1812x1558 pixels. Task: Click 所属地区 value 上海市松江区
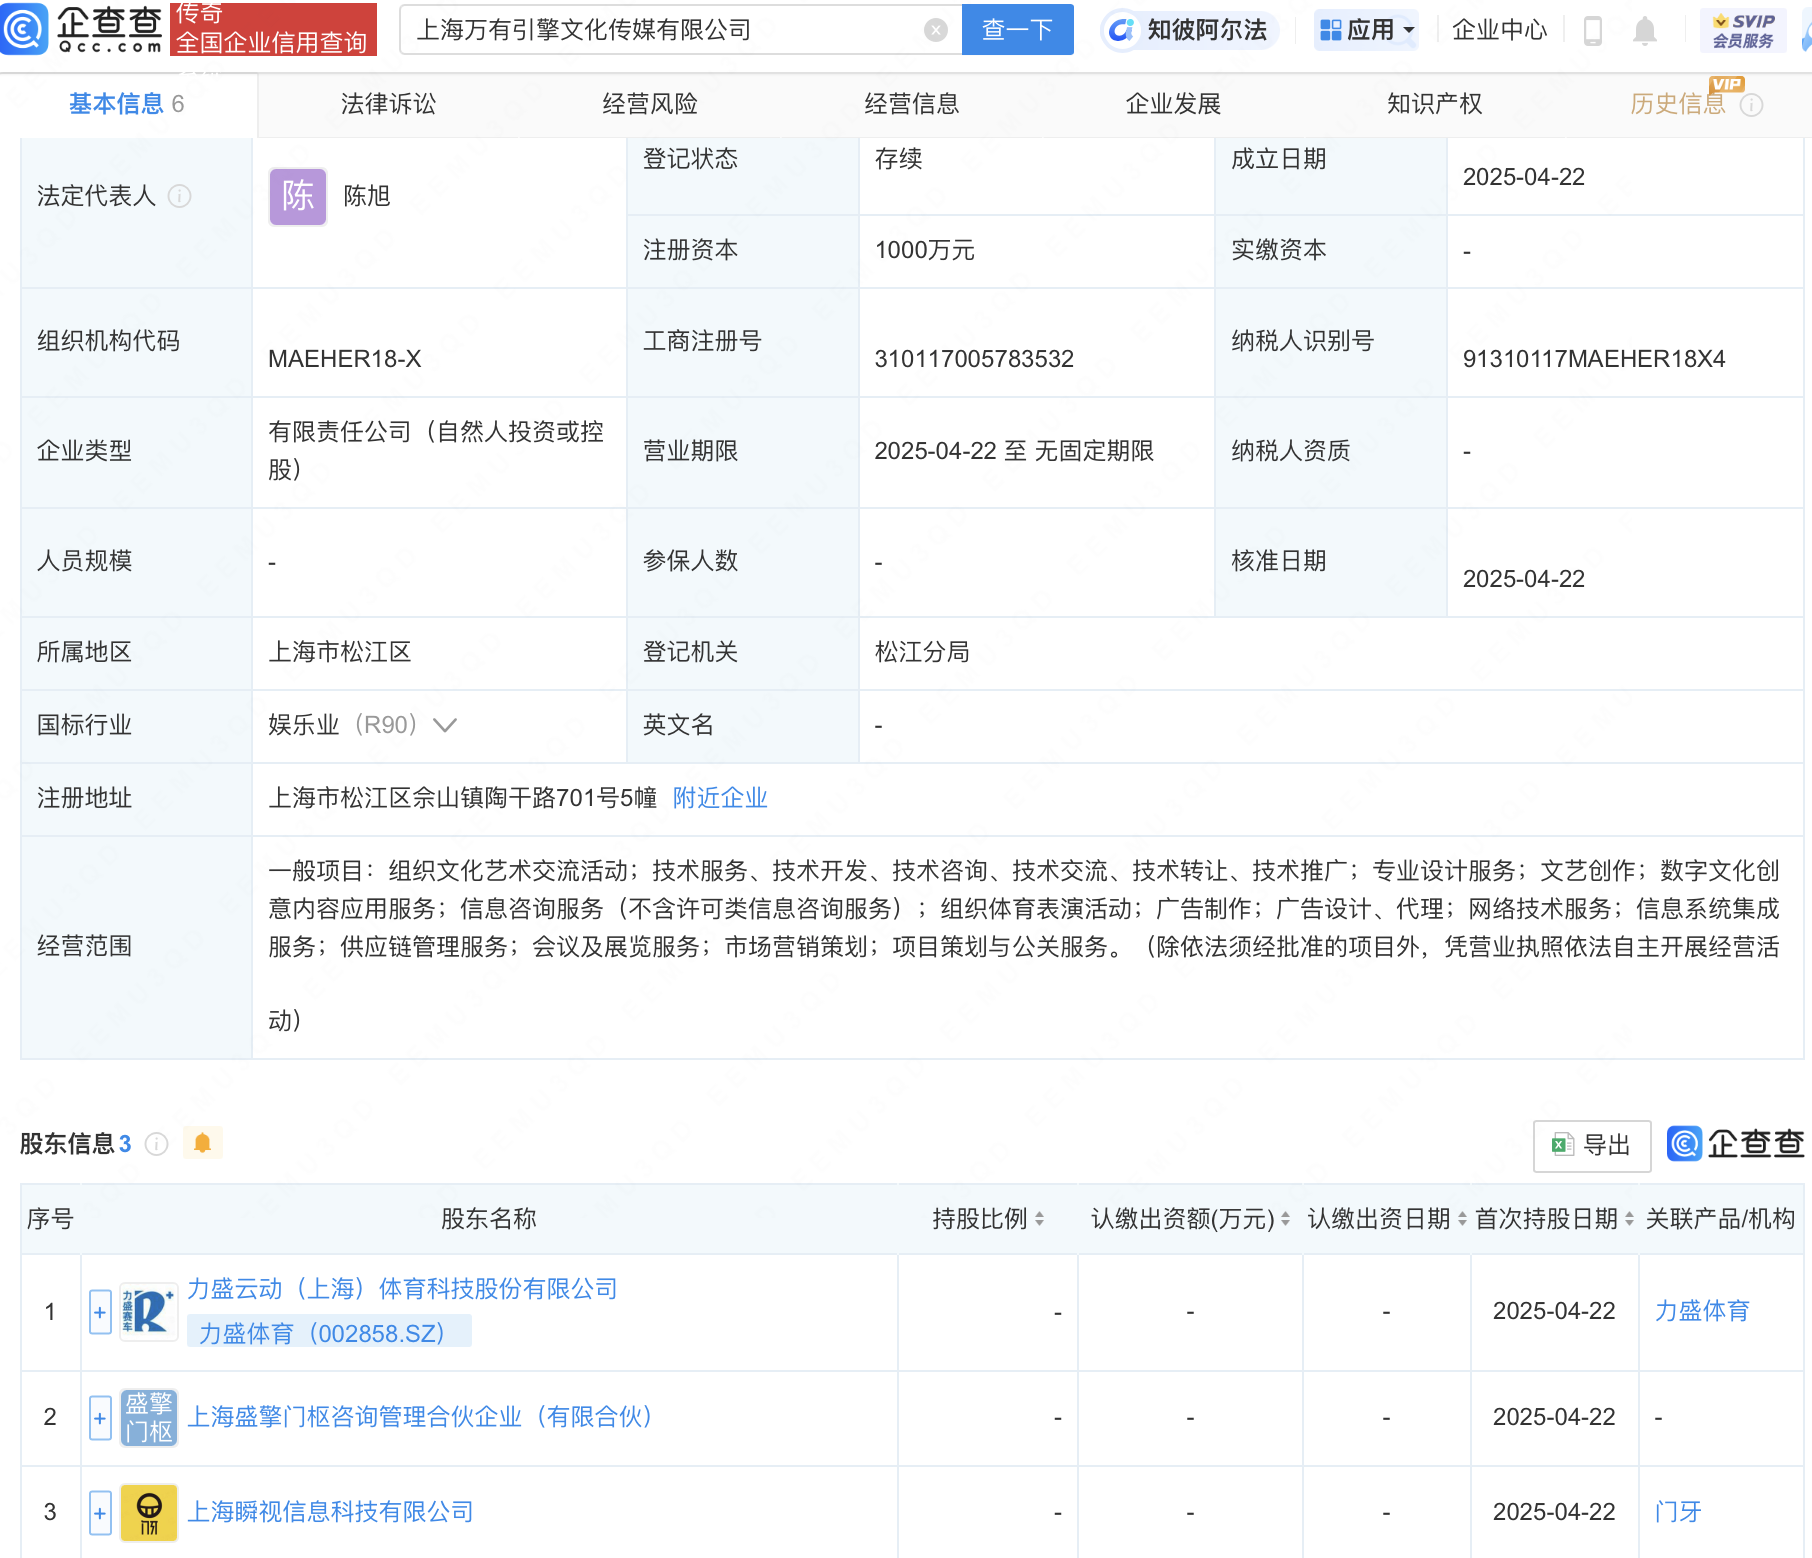(x=340, y=652)
